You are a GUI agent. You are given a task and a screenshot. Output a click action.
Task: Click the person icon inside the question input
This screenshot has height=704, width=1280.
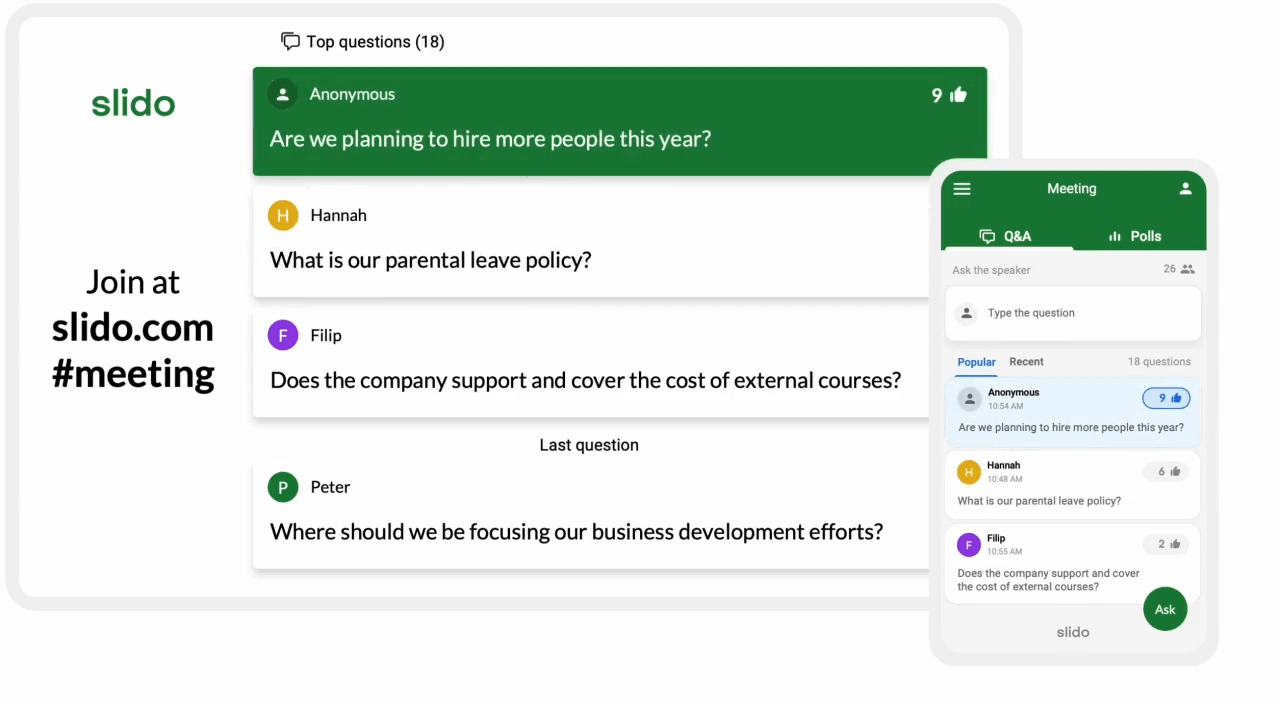pos(966,312)
